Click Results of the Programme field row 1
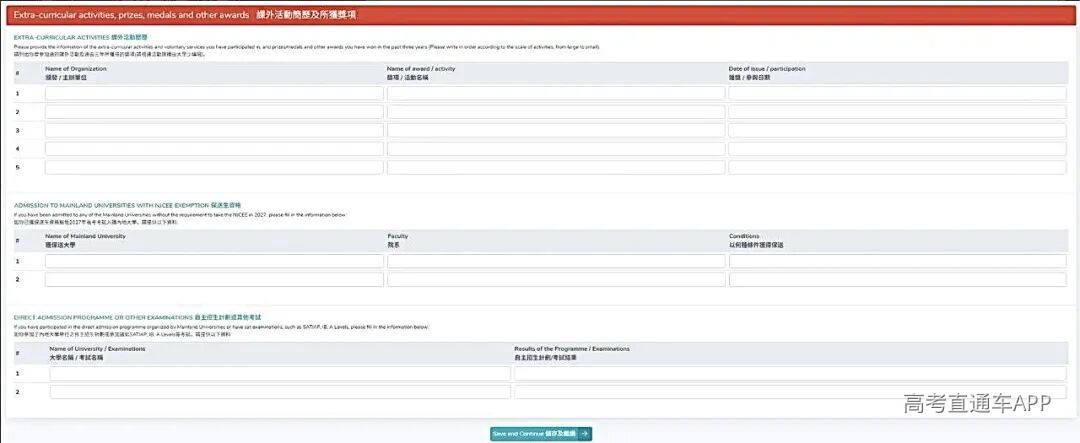The width and height of the screenshot is (1080, 443). (x=791, y=373)
